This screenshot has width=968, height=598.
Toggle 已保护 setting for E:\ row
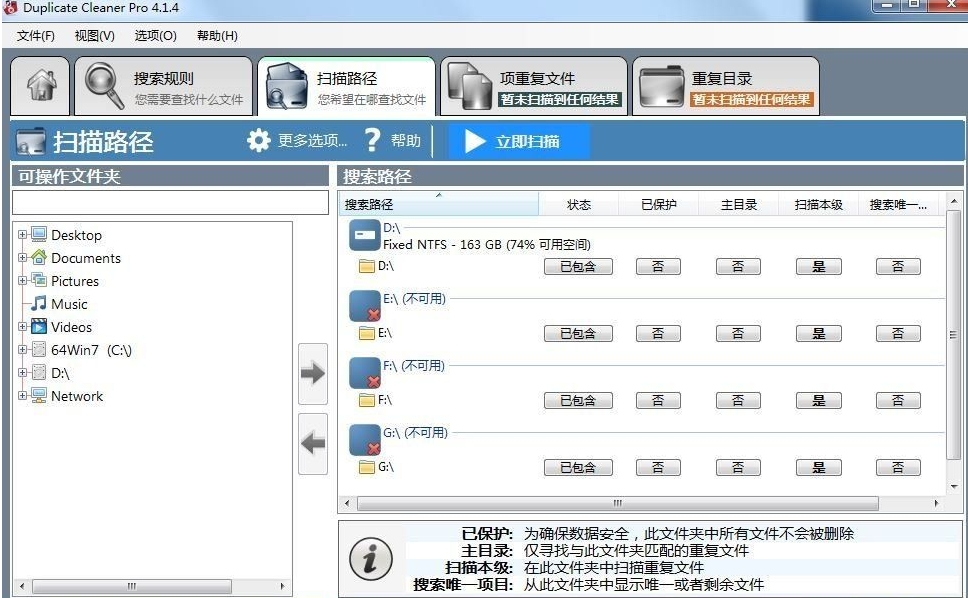[x=658, y=334]
